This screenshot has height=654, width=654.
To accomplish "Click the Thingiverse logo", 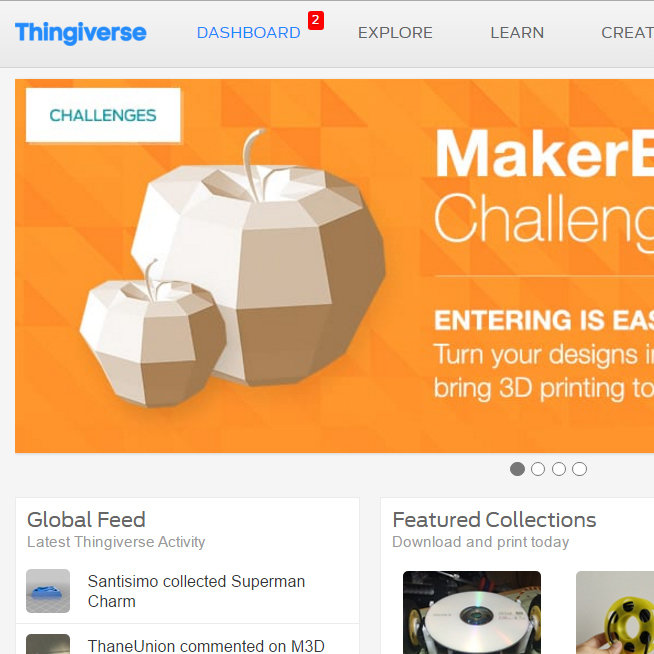I will click(x=80, y=33).
